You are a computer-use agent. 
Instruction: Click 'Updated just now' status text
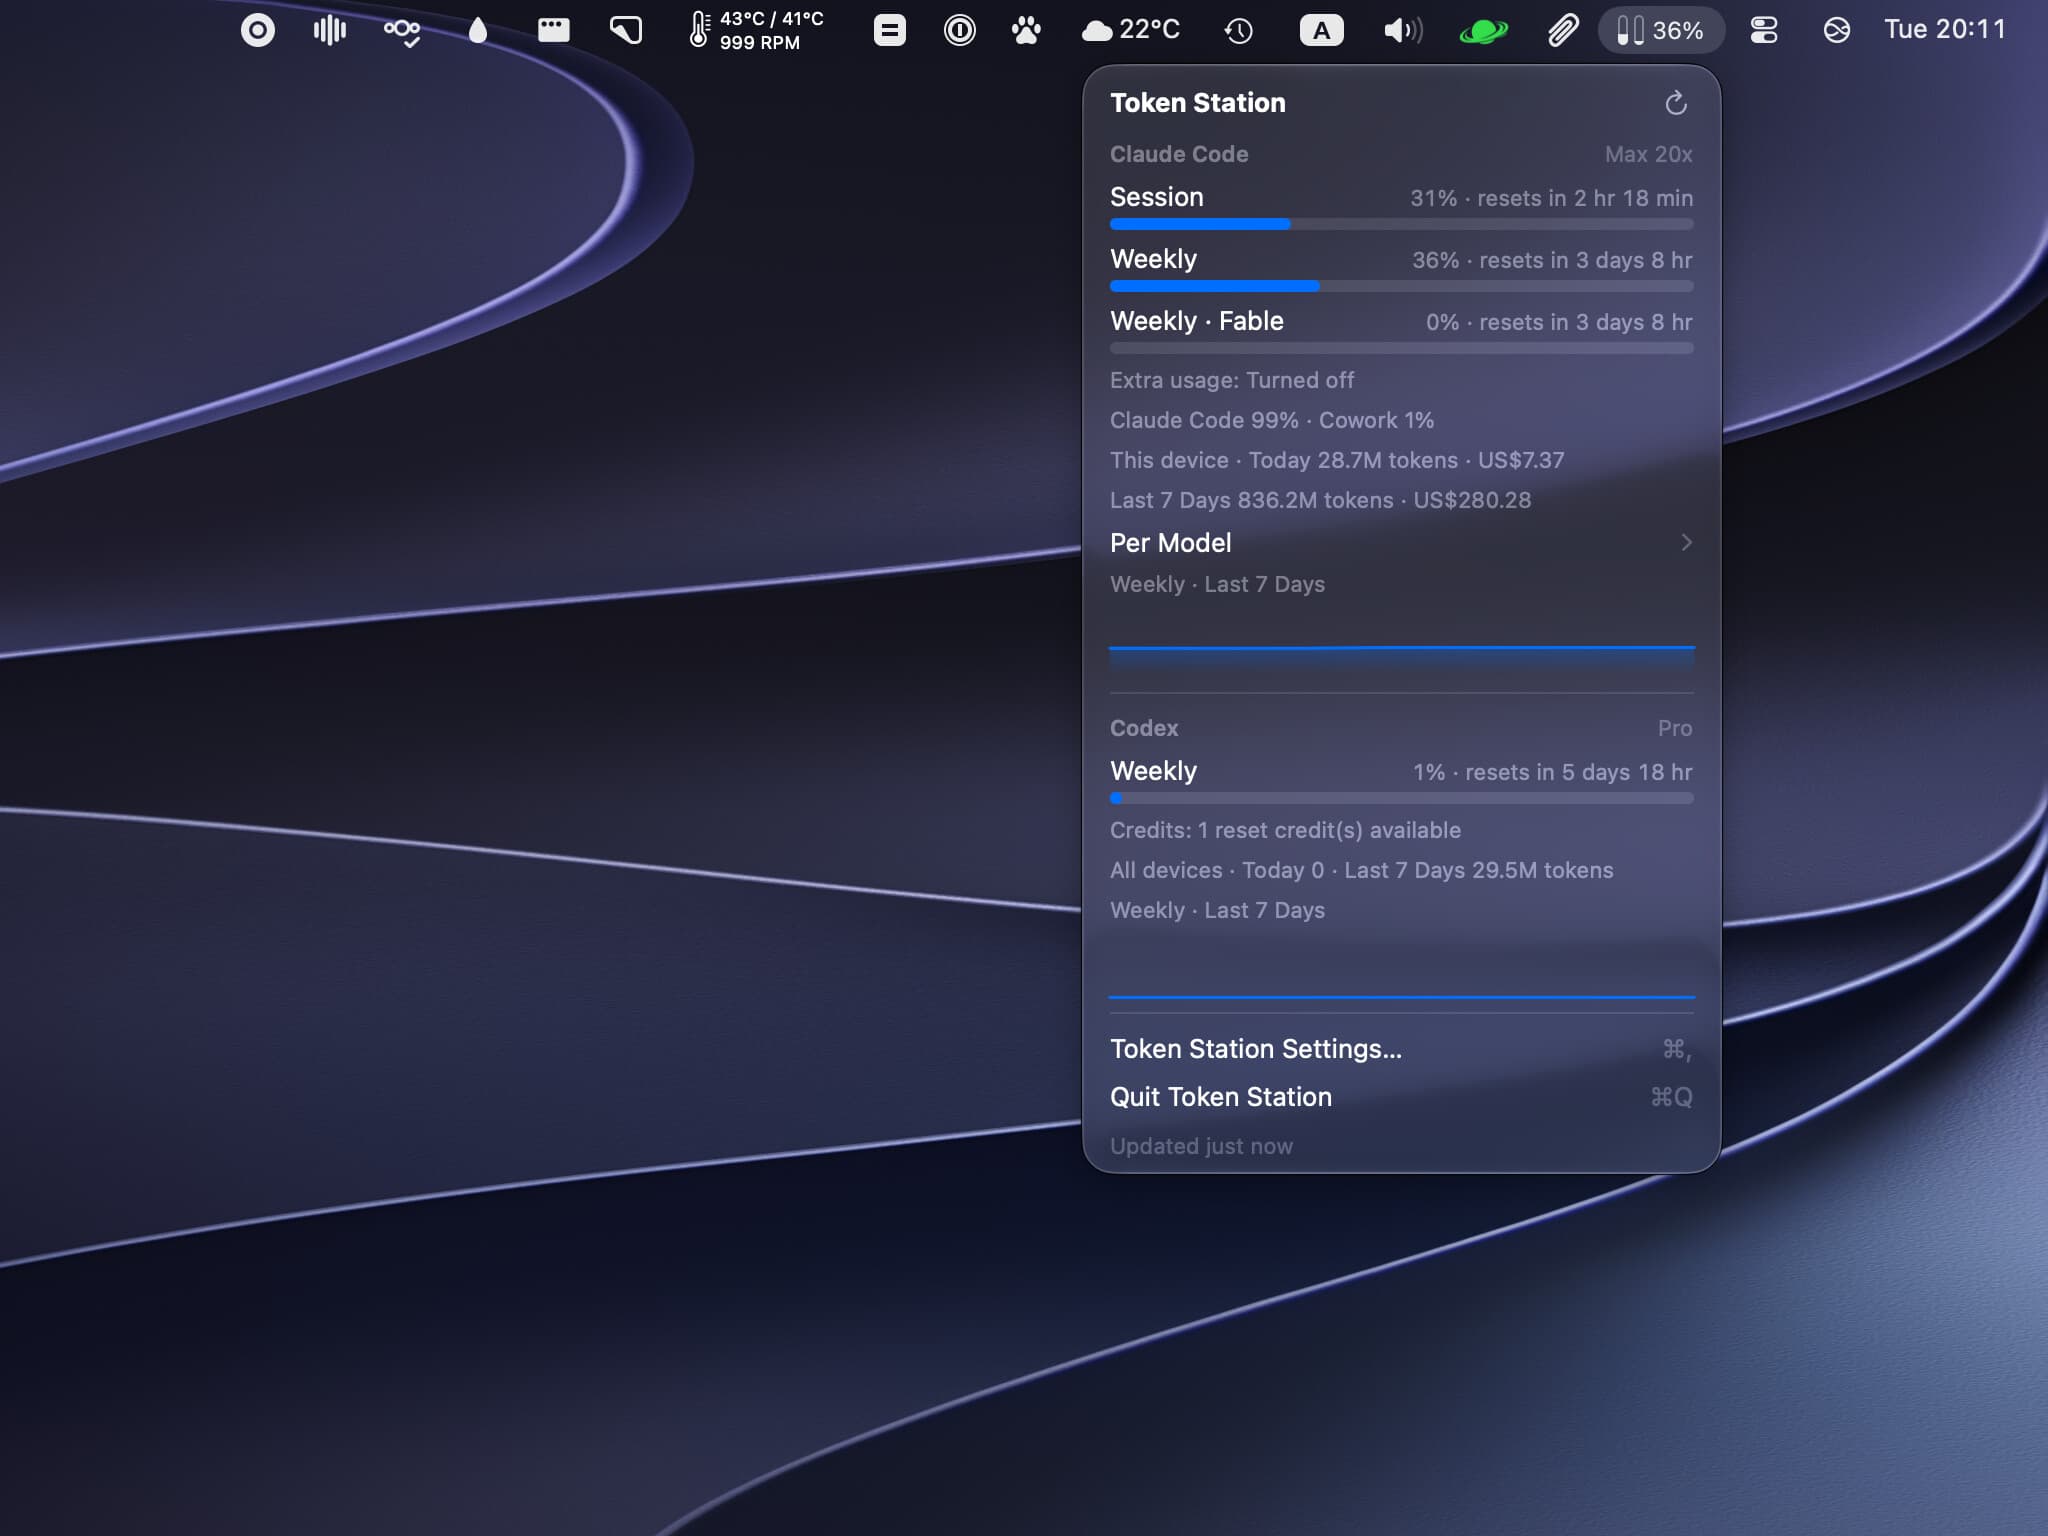pos(1201,1147)
